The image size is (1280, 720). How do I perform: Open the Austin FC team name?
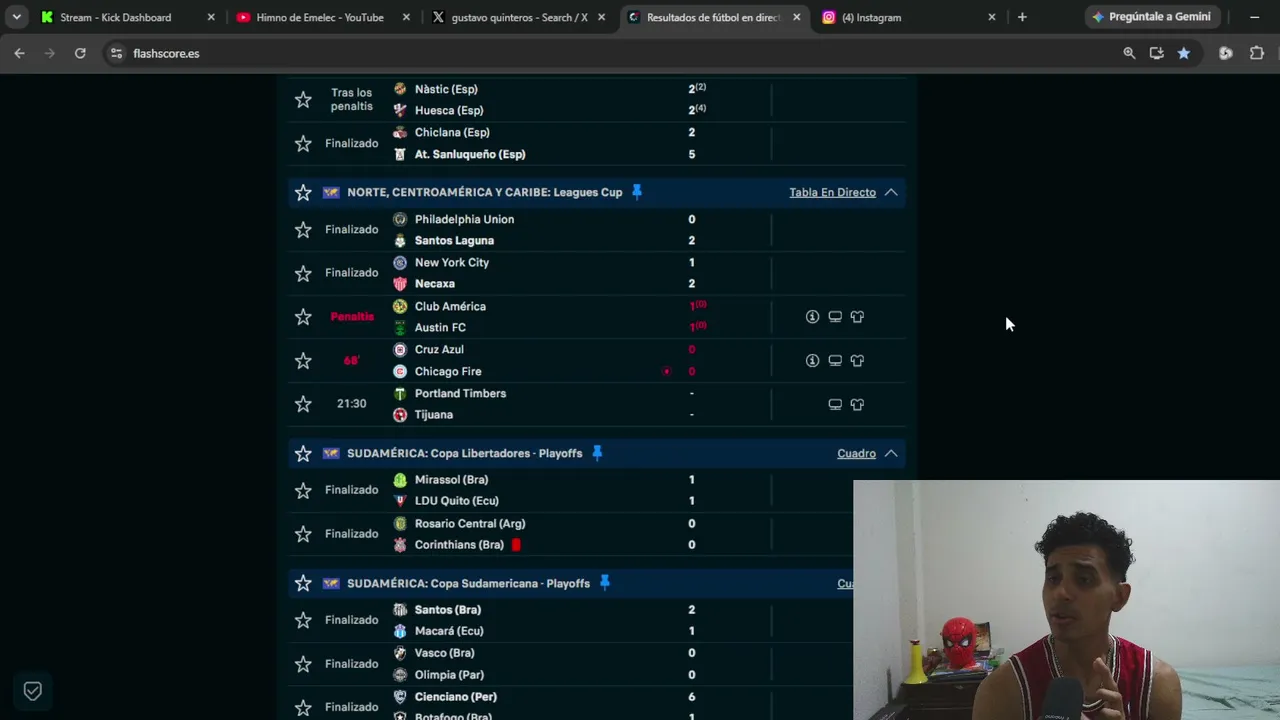point(440,328)
